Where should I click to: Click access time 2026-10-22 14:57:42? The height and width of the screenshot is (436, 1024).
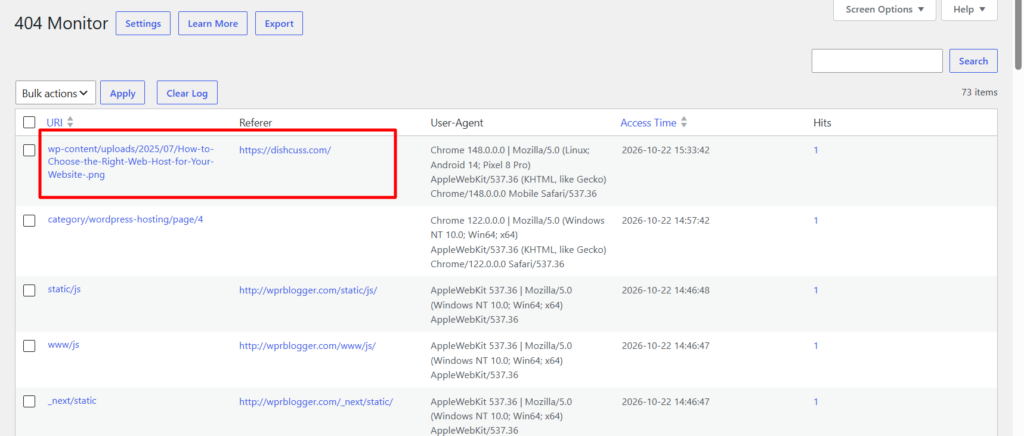(665, 221)
